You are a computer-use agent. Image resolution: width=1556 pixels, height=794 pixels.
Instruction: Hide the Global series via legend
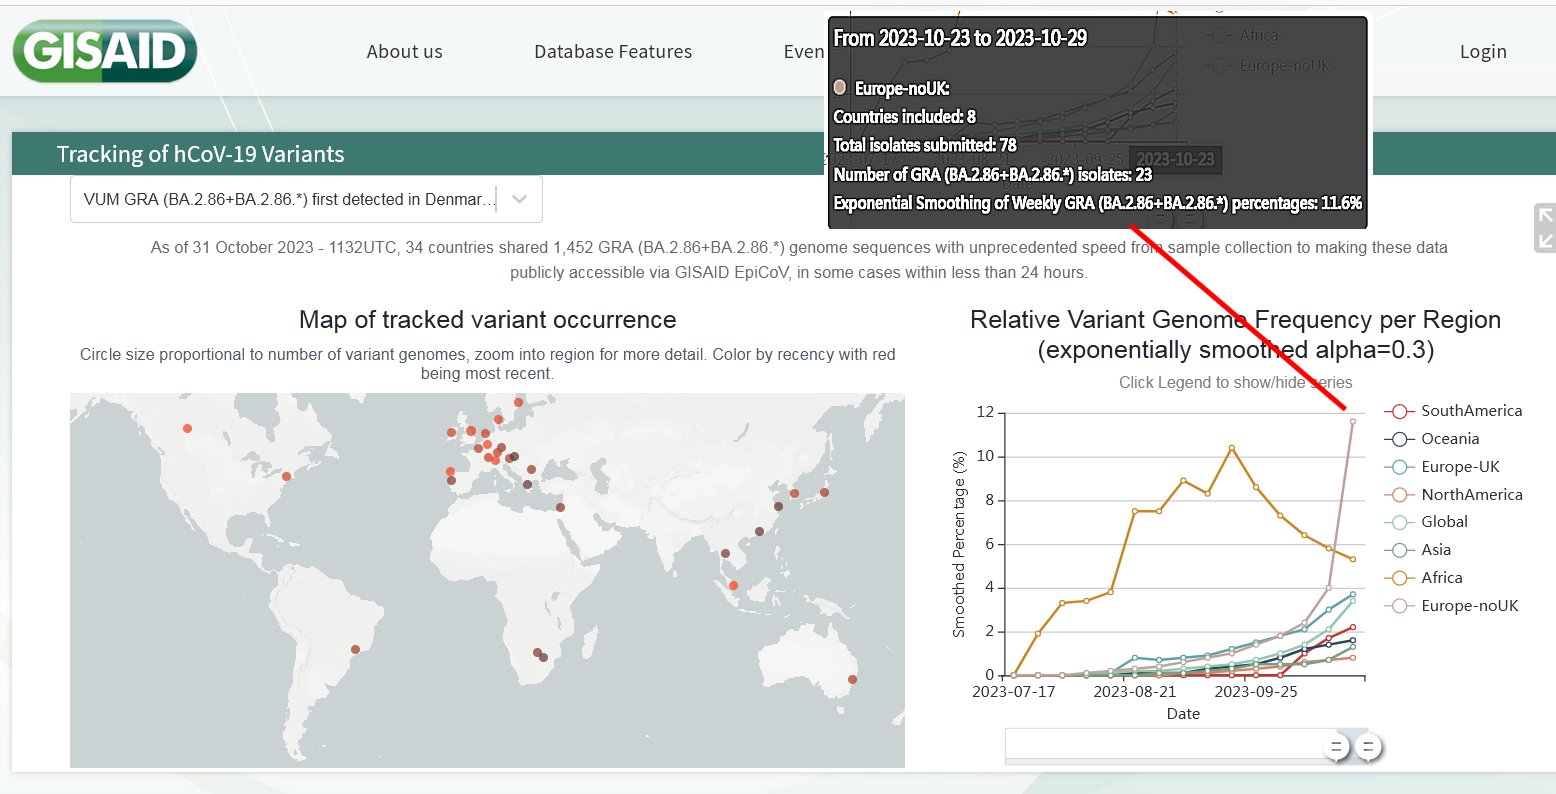point(1444,522)
